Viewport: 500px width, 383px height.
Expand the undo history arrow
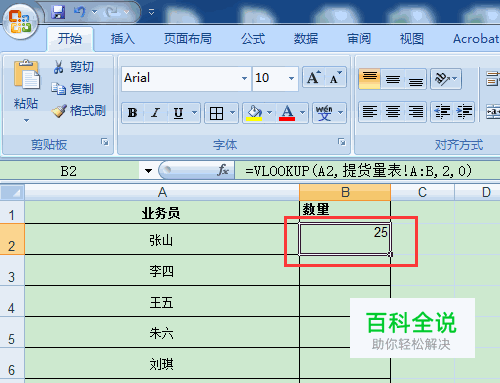(95, 12)
